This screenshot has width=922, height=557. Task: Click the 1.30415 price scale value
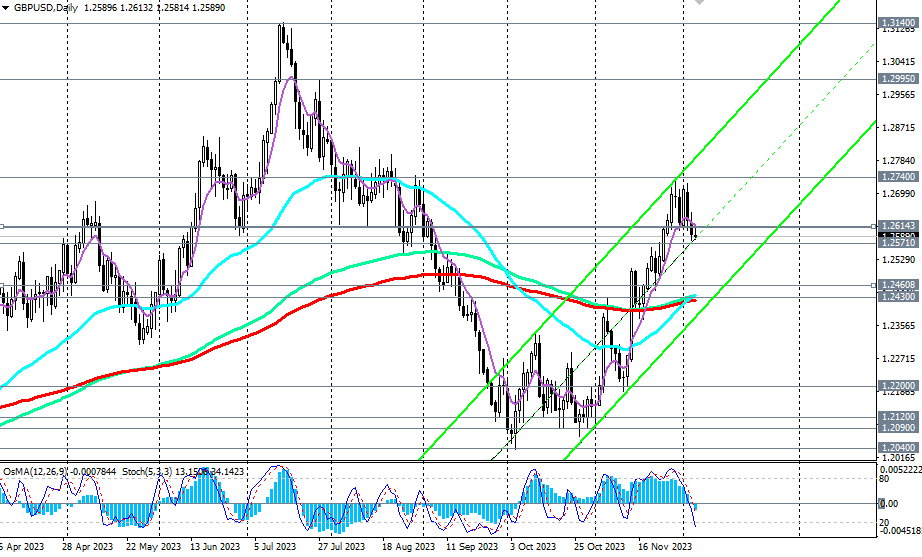[x=898, y=61]
